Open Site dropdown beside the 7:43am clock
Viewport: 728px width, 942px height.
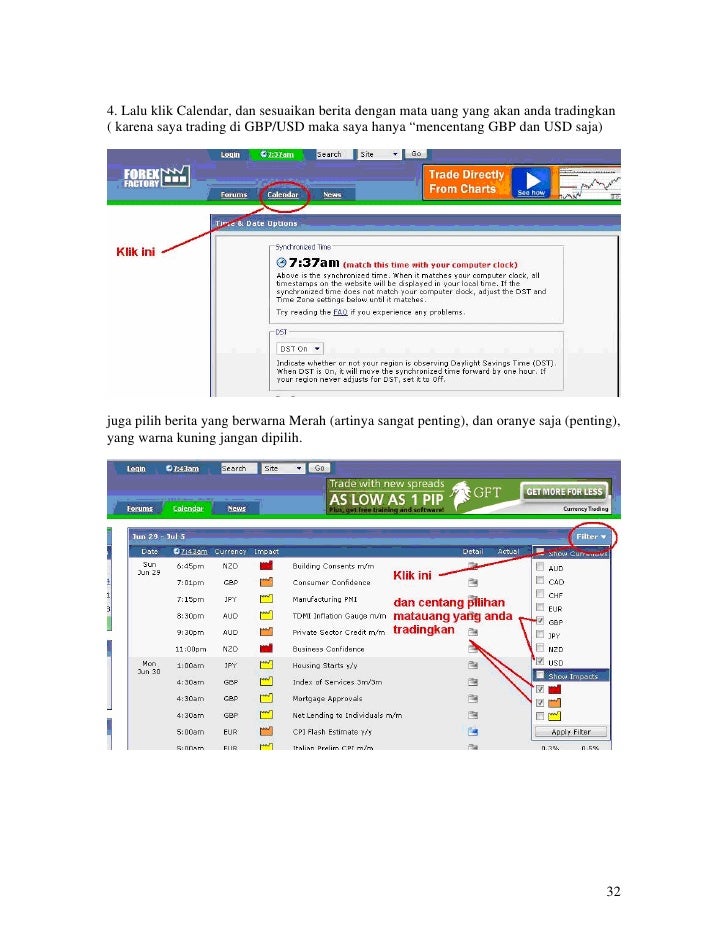point(283,468)
